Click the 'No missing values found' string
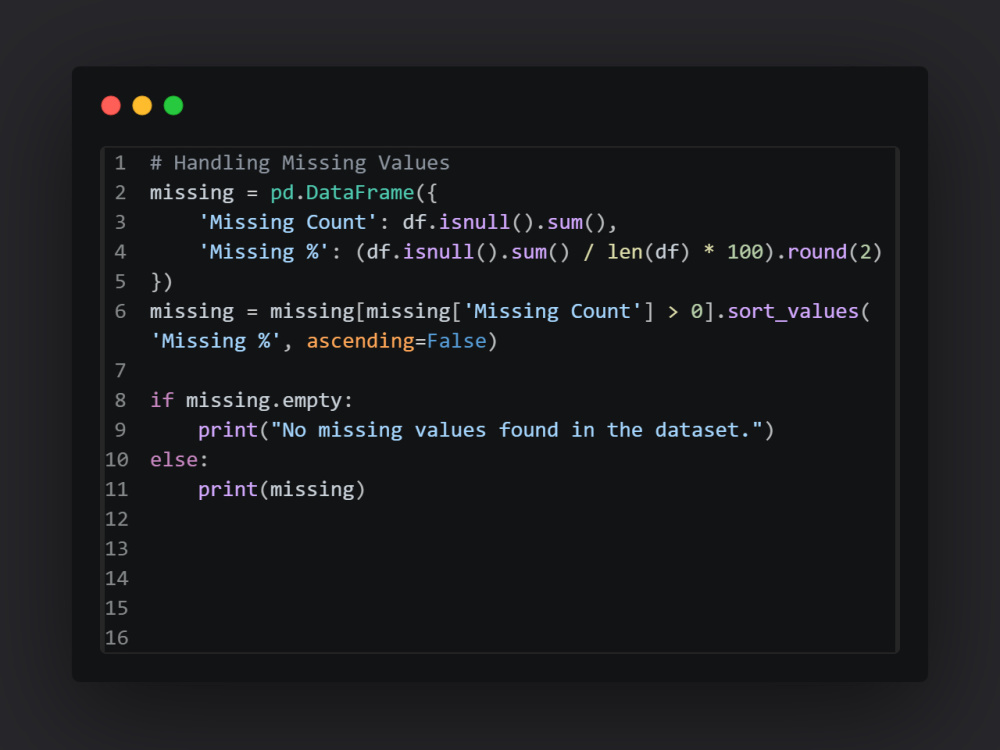The width and height of the screenshot is (1000, 750). point(517,430)
